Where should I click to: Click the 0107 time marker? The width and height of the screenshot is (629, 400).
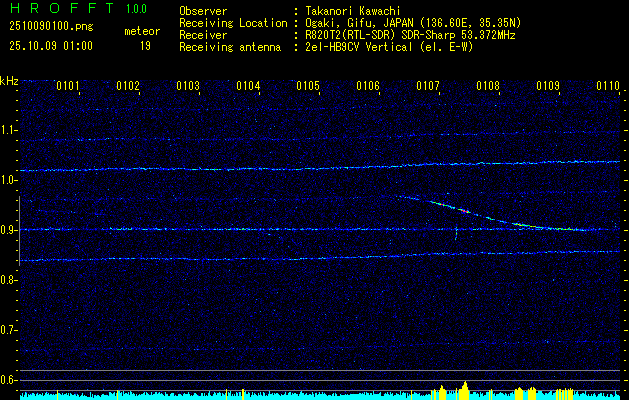(428, 86)
